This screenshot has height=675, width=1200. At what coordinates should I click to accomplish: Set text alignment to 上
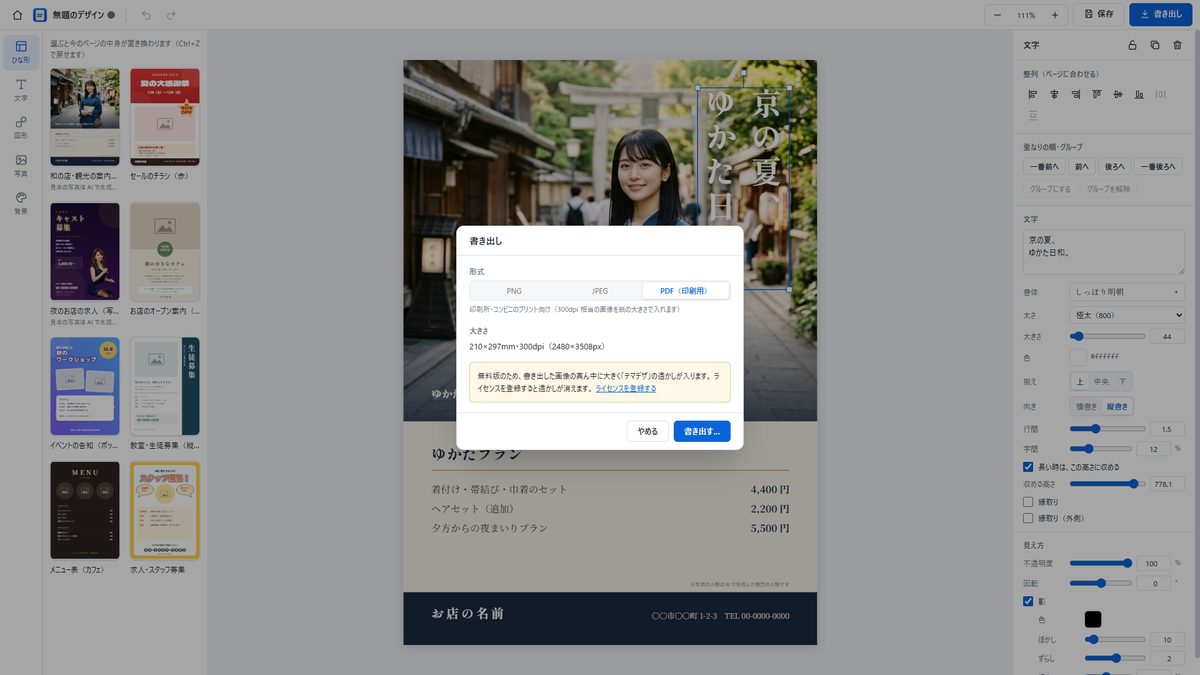[x=1079, y=382]
